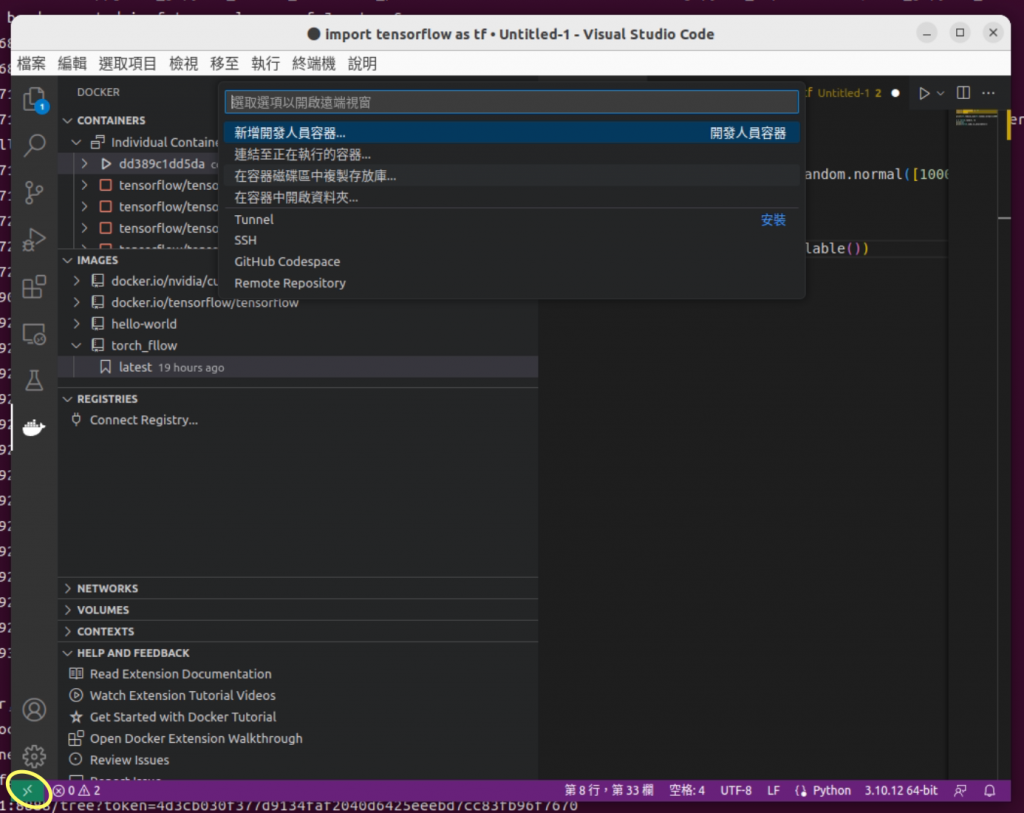
Task: Open the notifications bell in the status bar
Action: (990, 790)
